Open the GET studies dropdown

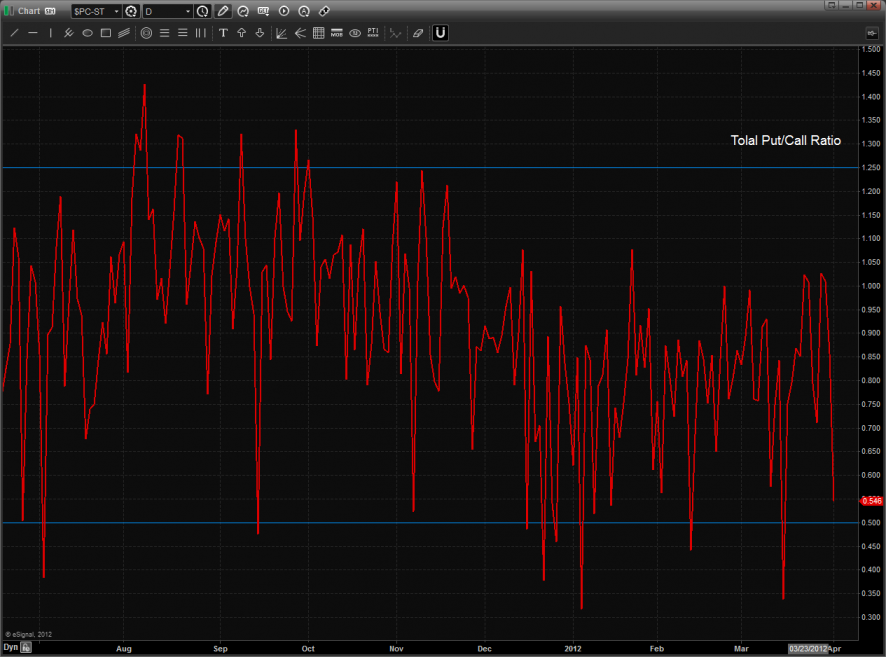(x=262, y=11)
